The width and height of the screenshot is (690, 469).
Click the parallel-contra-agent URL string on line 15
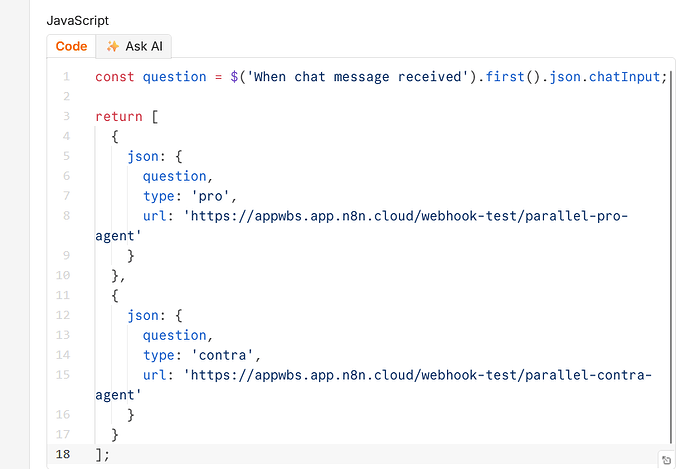[373, 385]
